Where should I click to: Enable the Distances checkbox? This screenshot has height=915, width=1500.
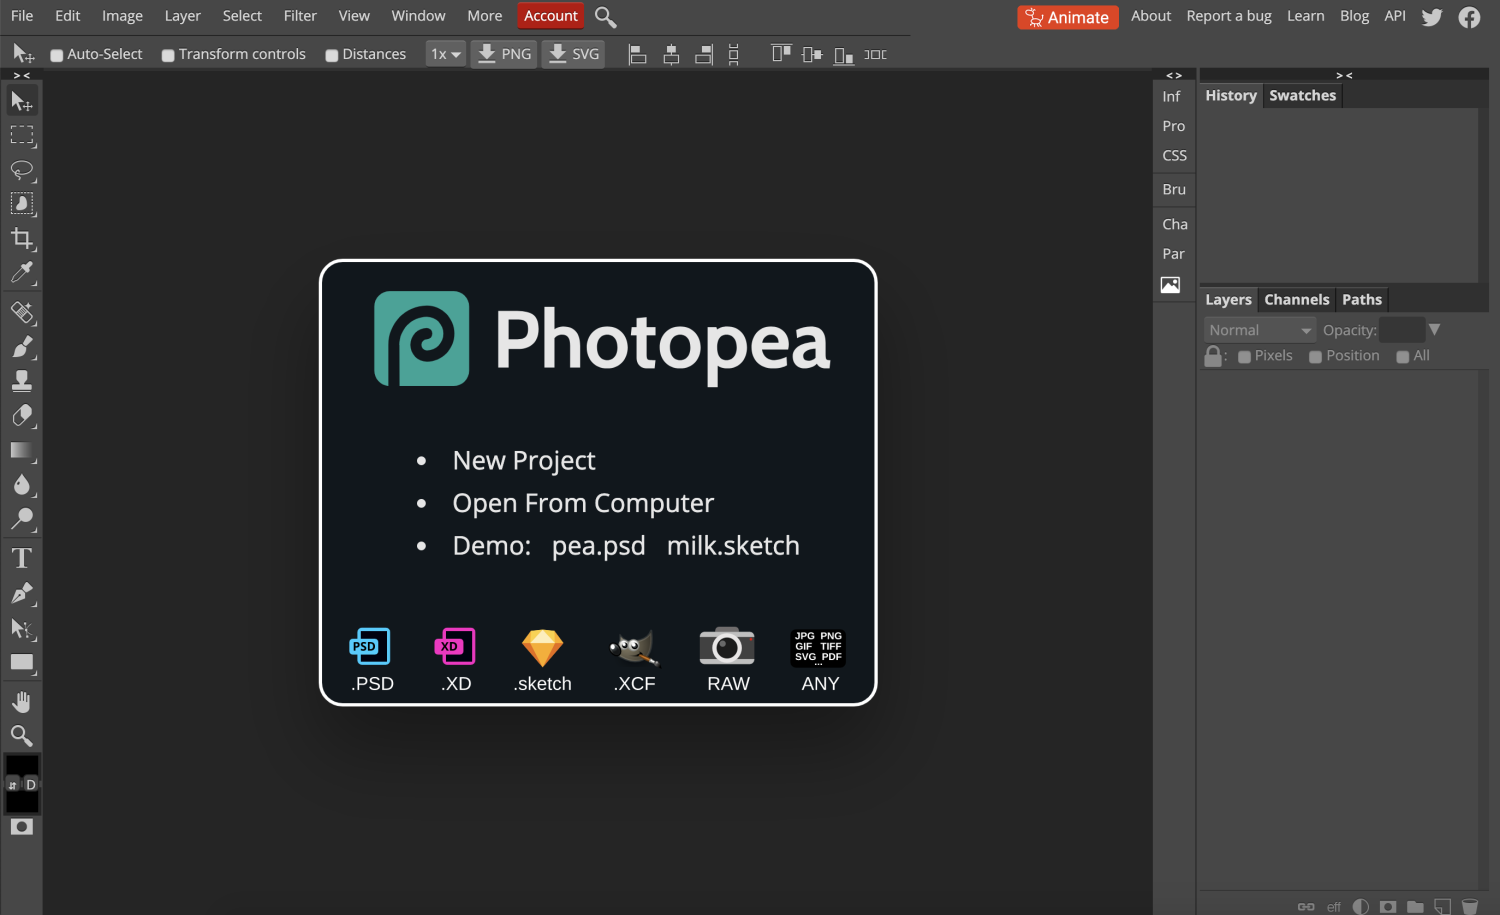(x=332, y=56)
